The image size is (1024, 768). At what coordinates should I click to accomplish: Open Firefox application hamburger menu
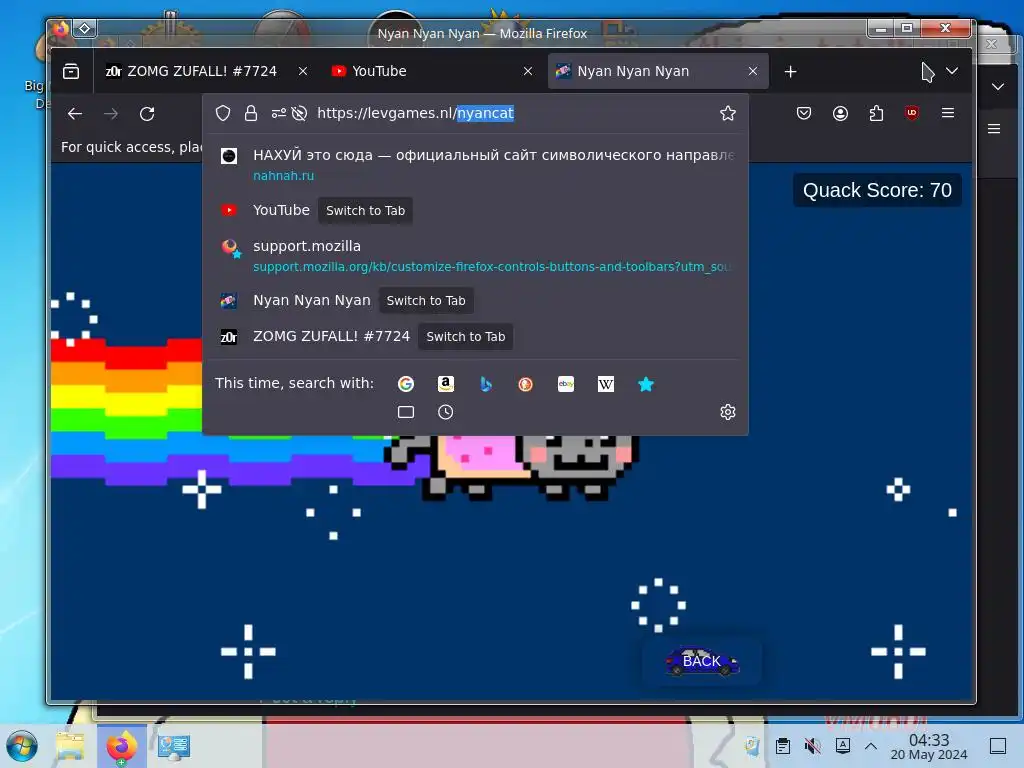click(x=948, y=113)
